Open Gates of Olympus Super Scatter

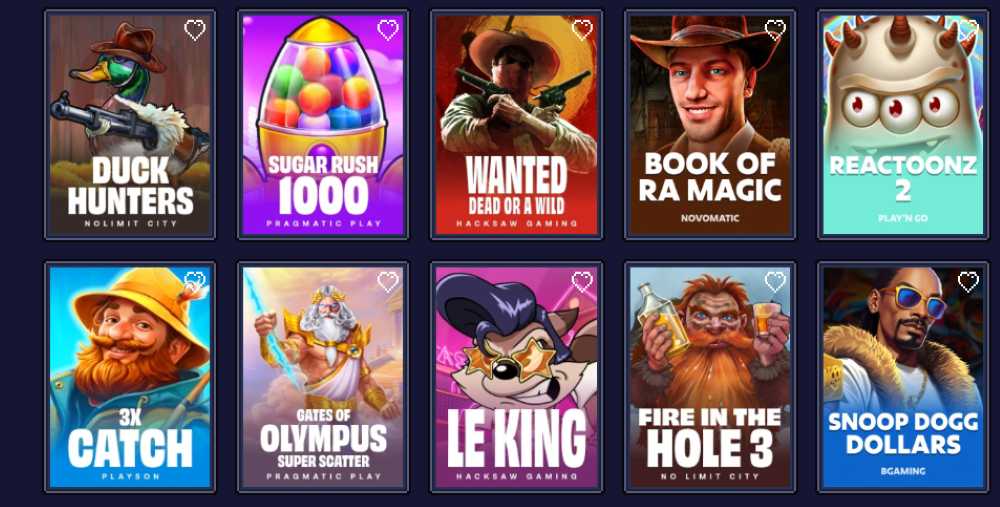(x=323, y=377)
